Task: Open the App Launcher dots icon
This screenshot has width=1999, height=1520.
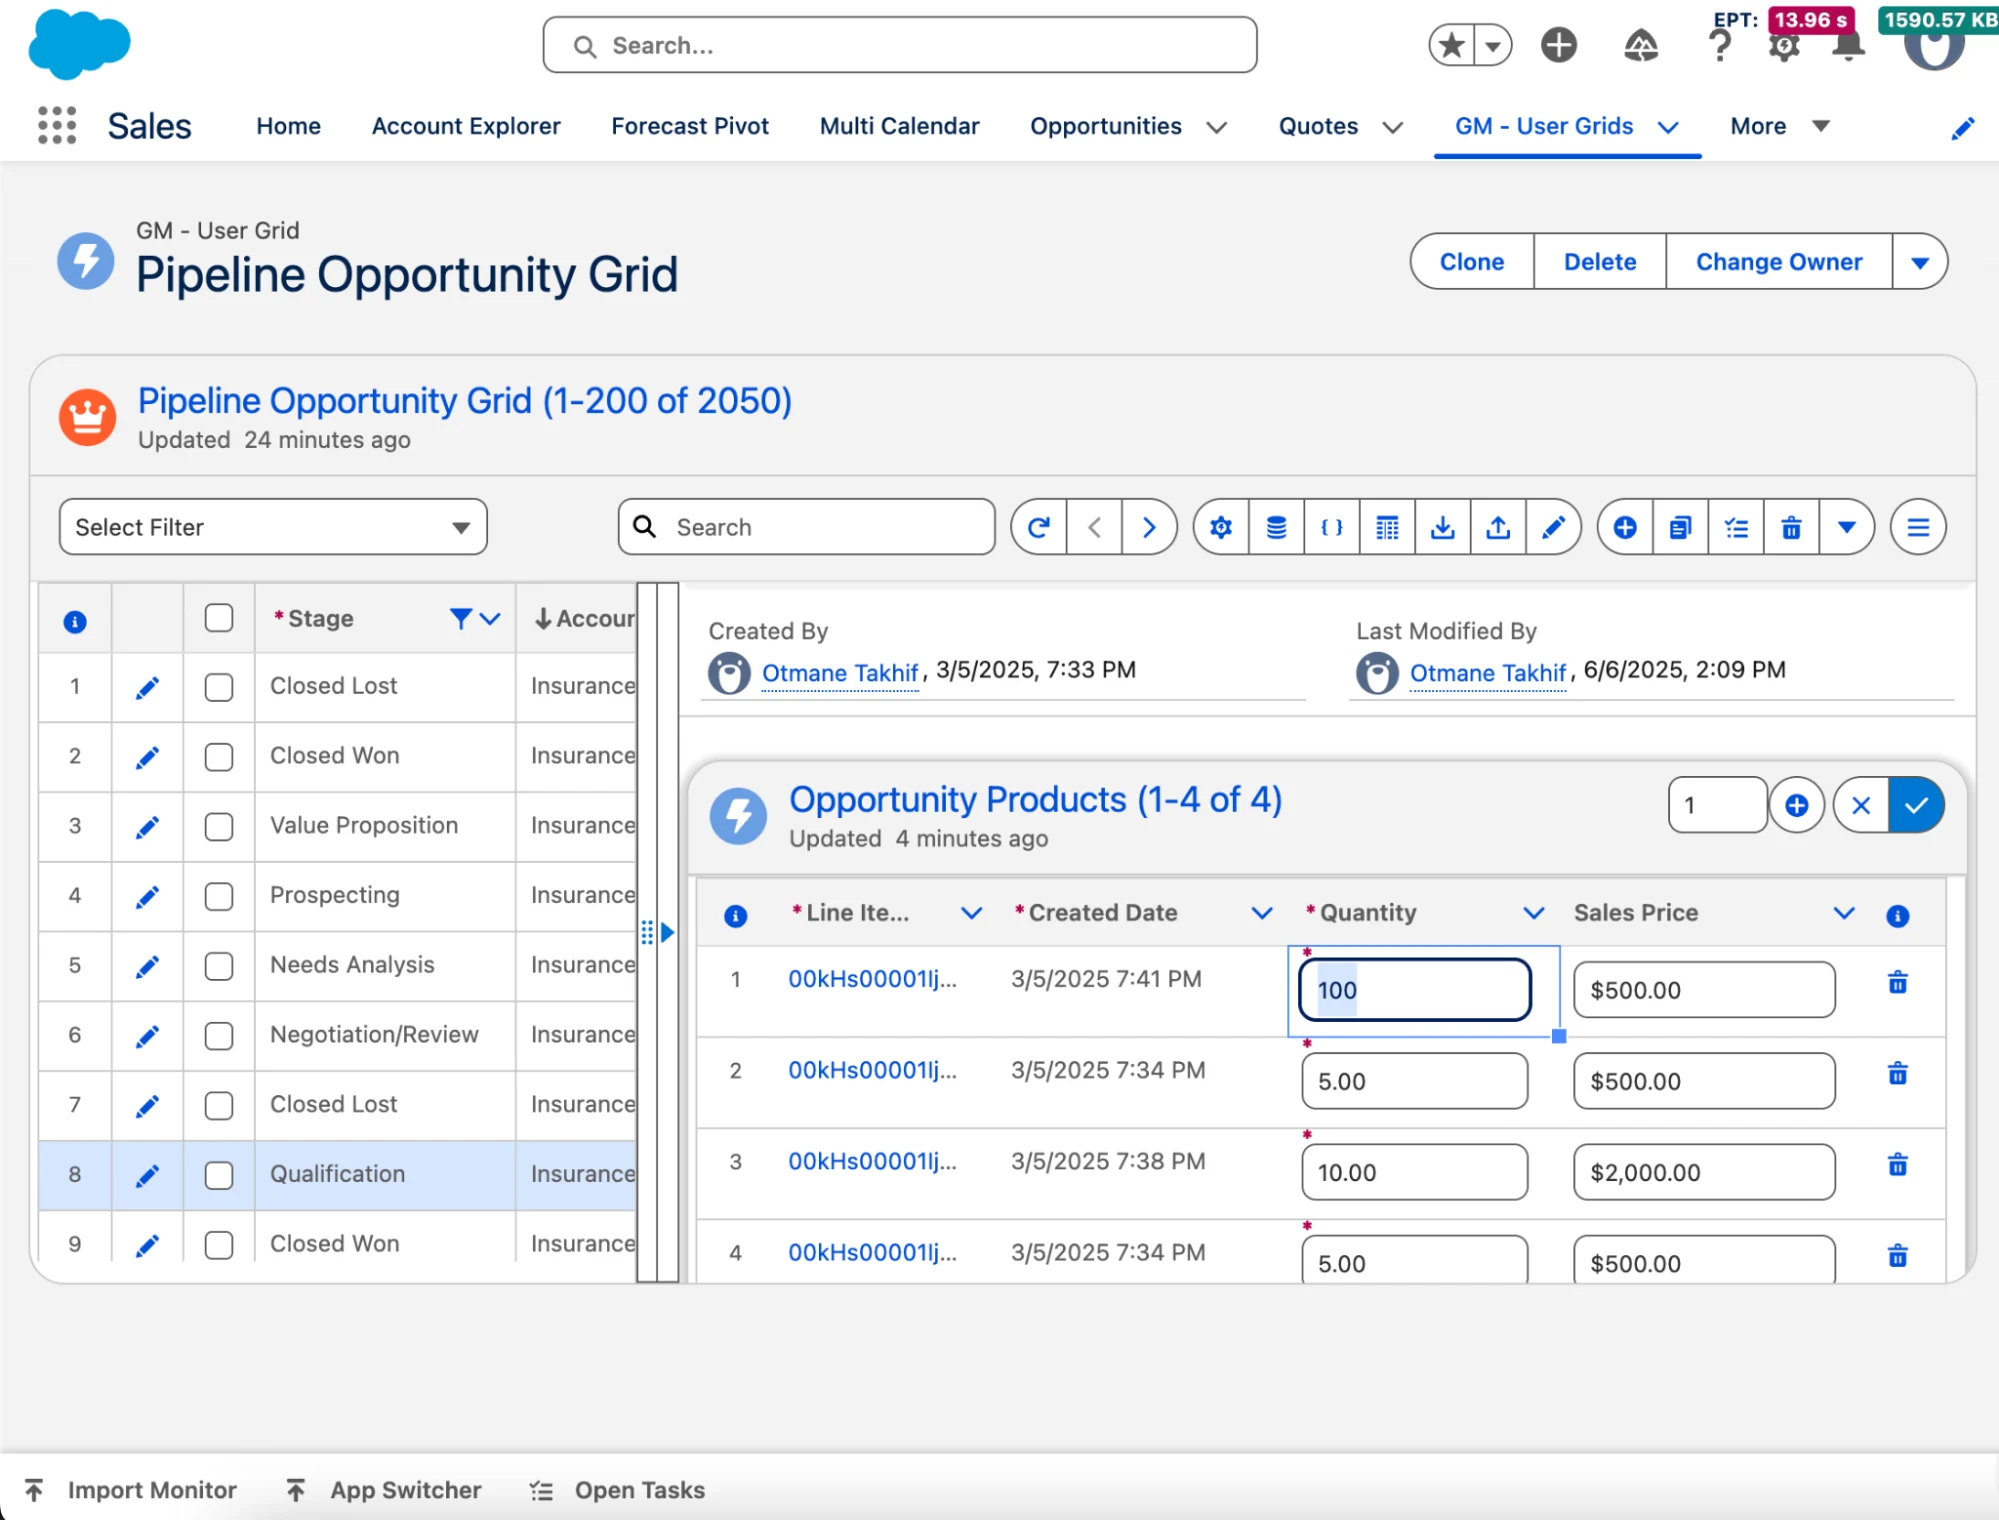Action: [x=57, y=126]
